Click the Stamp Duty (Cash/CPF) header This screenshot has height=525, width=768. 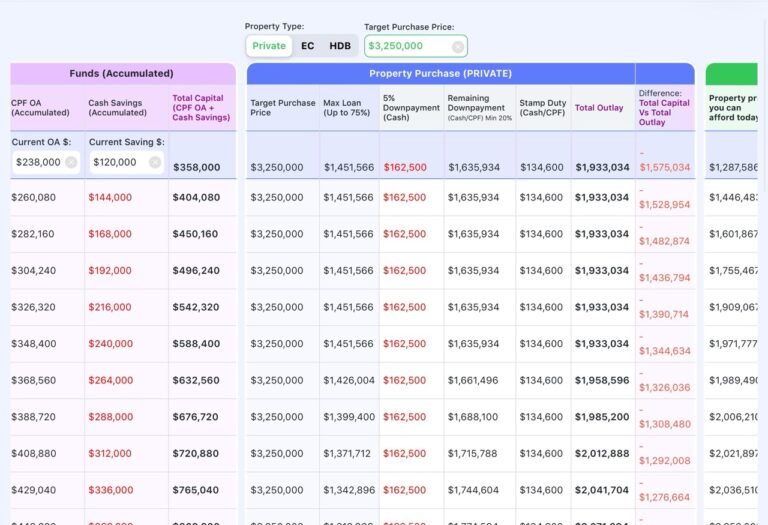click(543, 108)
